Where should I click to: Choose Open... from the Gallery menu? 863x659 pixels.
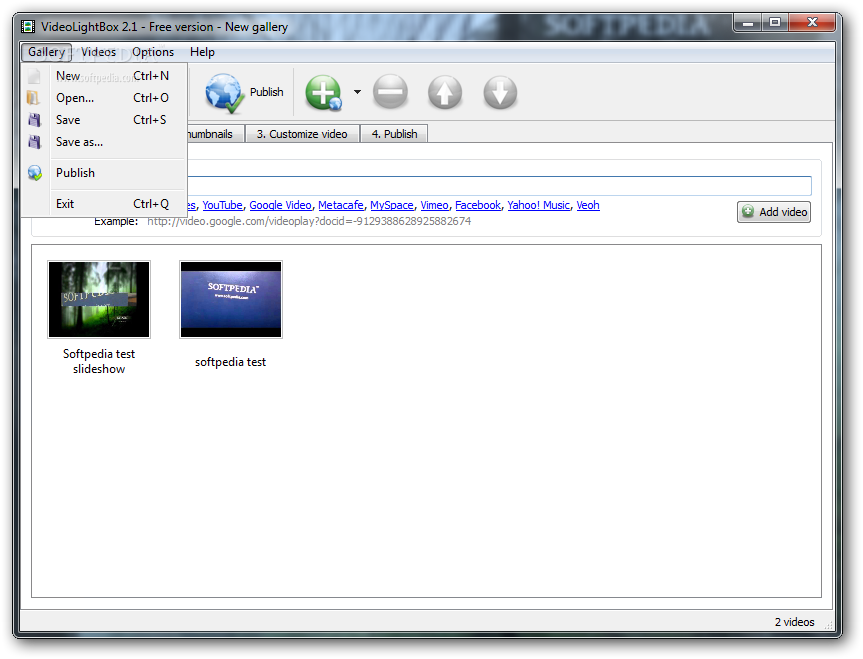click(105, 98)
